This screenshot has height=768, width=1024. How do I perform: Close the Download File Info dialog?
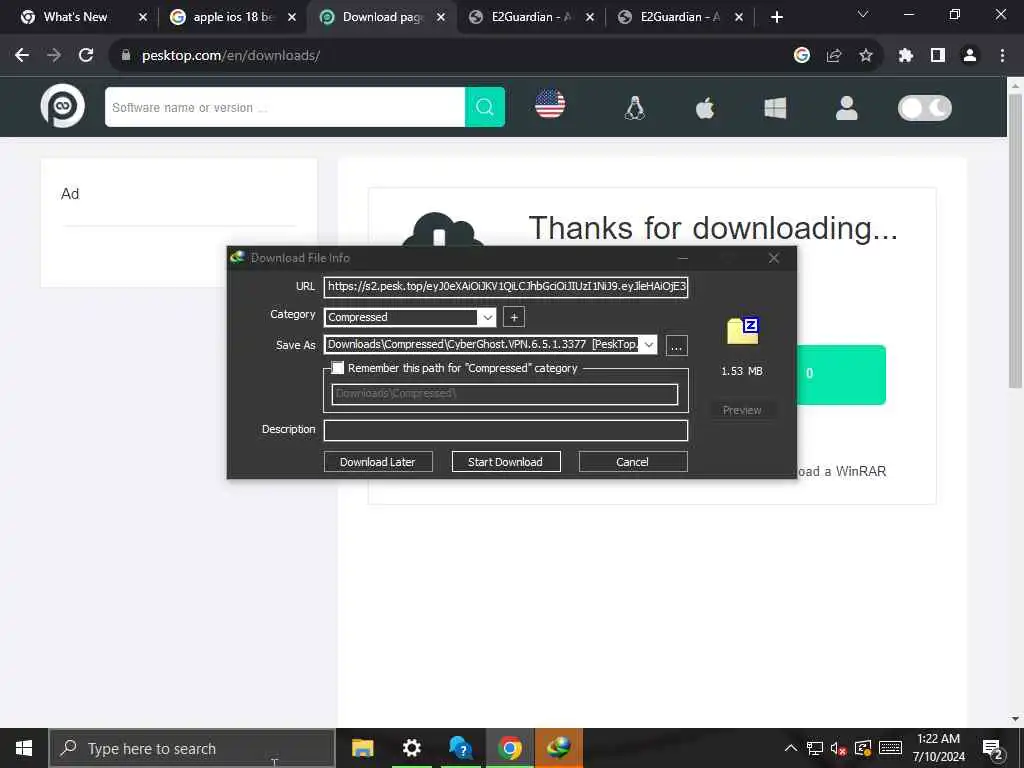coord(774,258)
